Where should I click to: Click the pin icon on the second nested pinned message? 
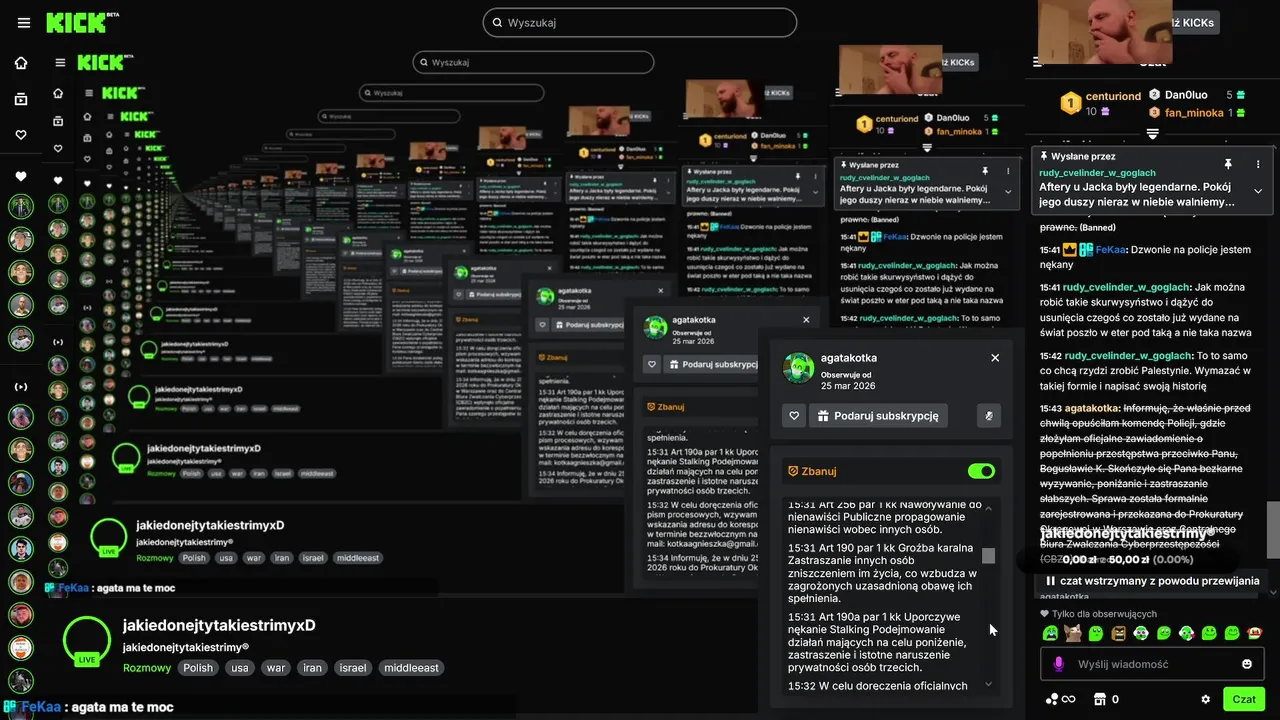(x=984, y=172)
